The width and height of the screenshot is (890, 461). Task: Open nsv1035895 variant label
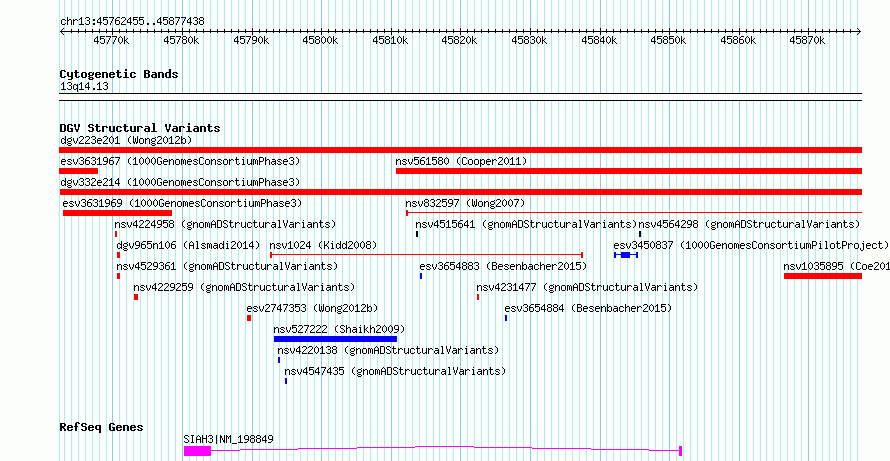tap(837, 266)
